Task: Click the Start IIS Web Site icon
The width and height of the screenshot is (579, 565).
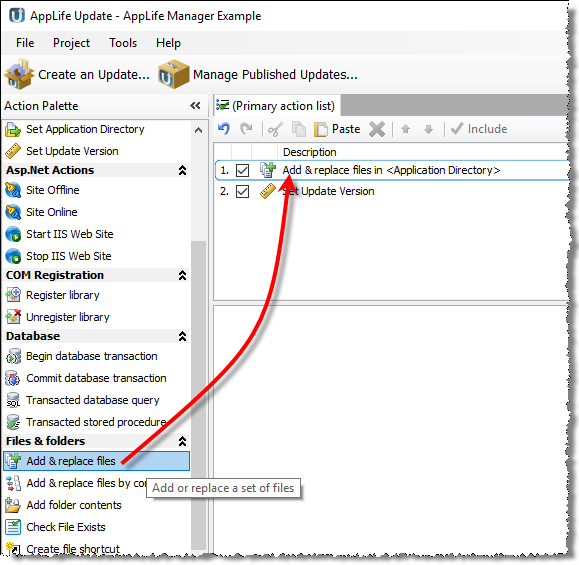Action: click(13, 234)
